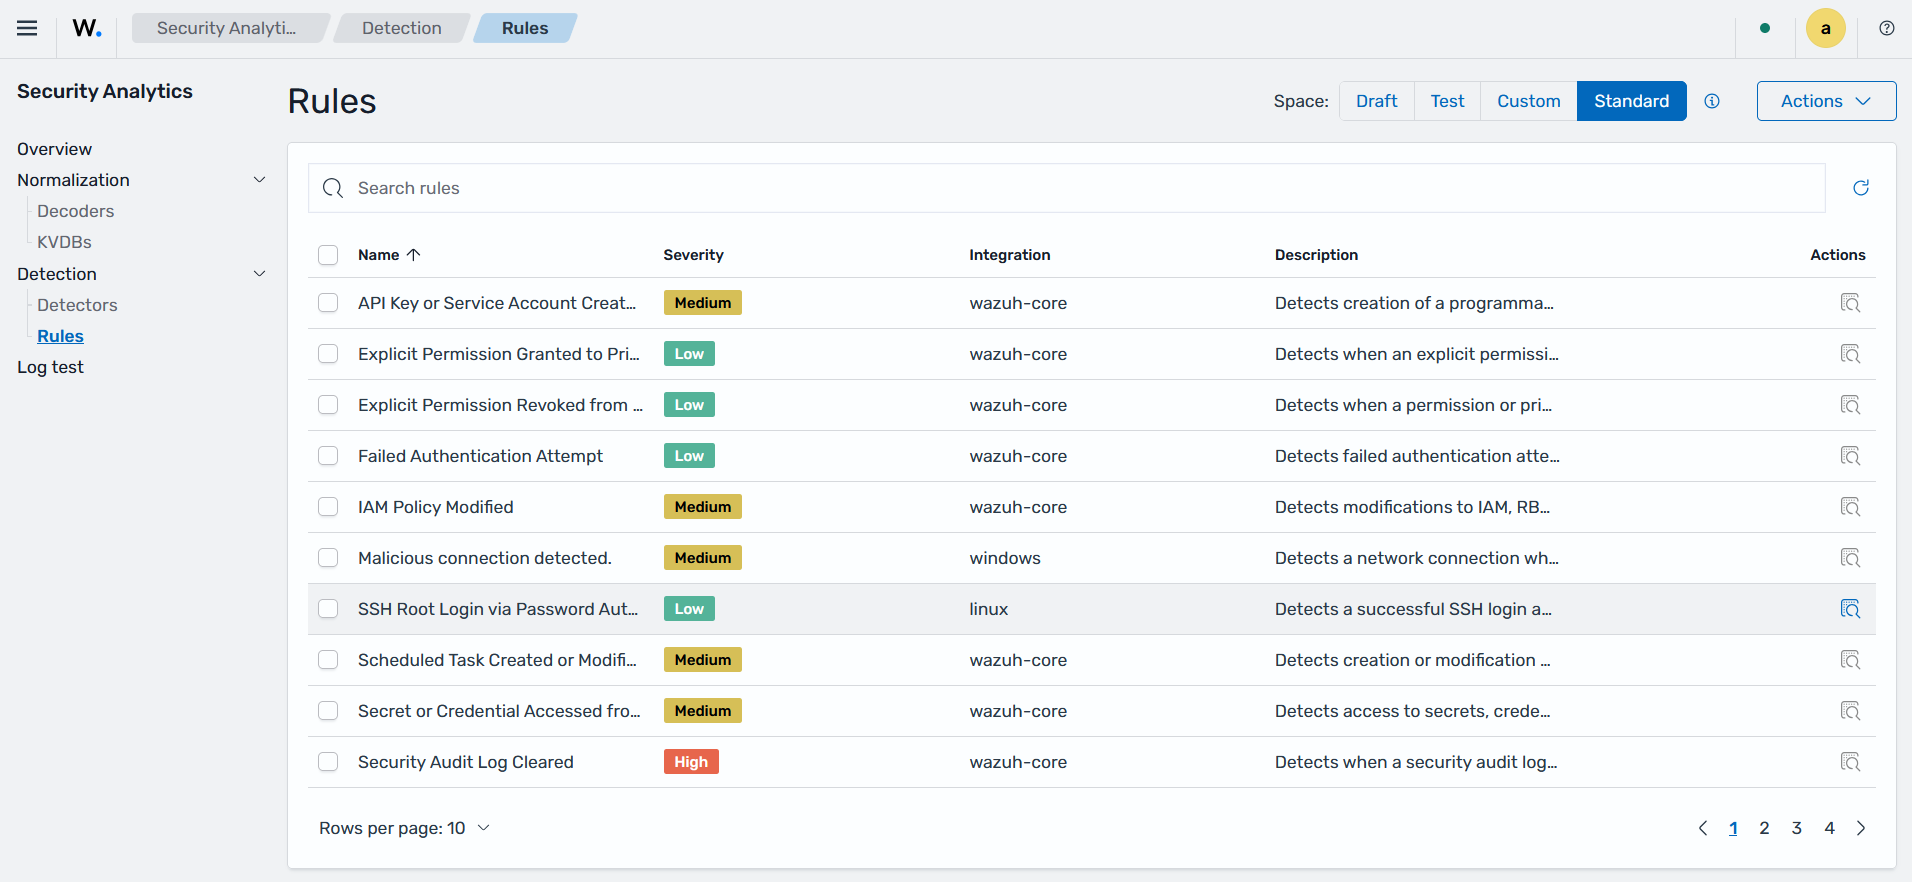Check the SSH Root Login row

tap(328, 609)
